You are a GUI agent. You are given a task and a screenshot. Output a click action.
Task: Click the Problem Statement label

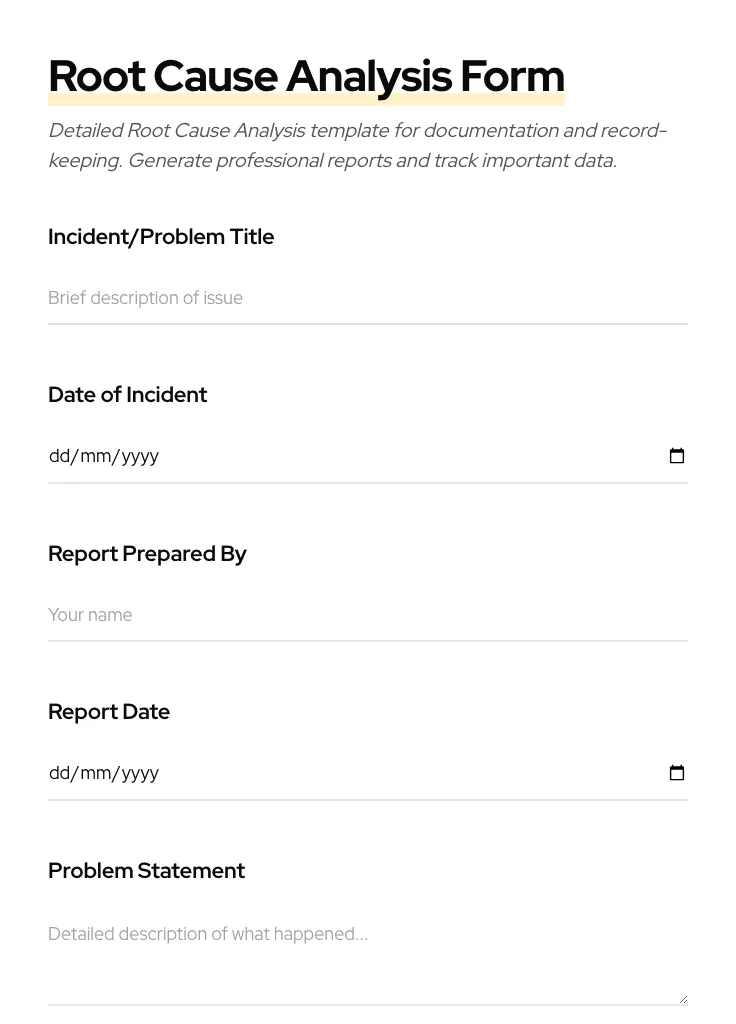(x=146, y=871)
